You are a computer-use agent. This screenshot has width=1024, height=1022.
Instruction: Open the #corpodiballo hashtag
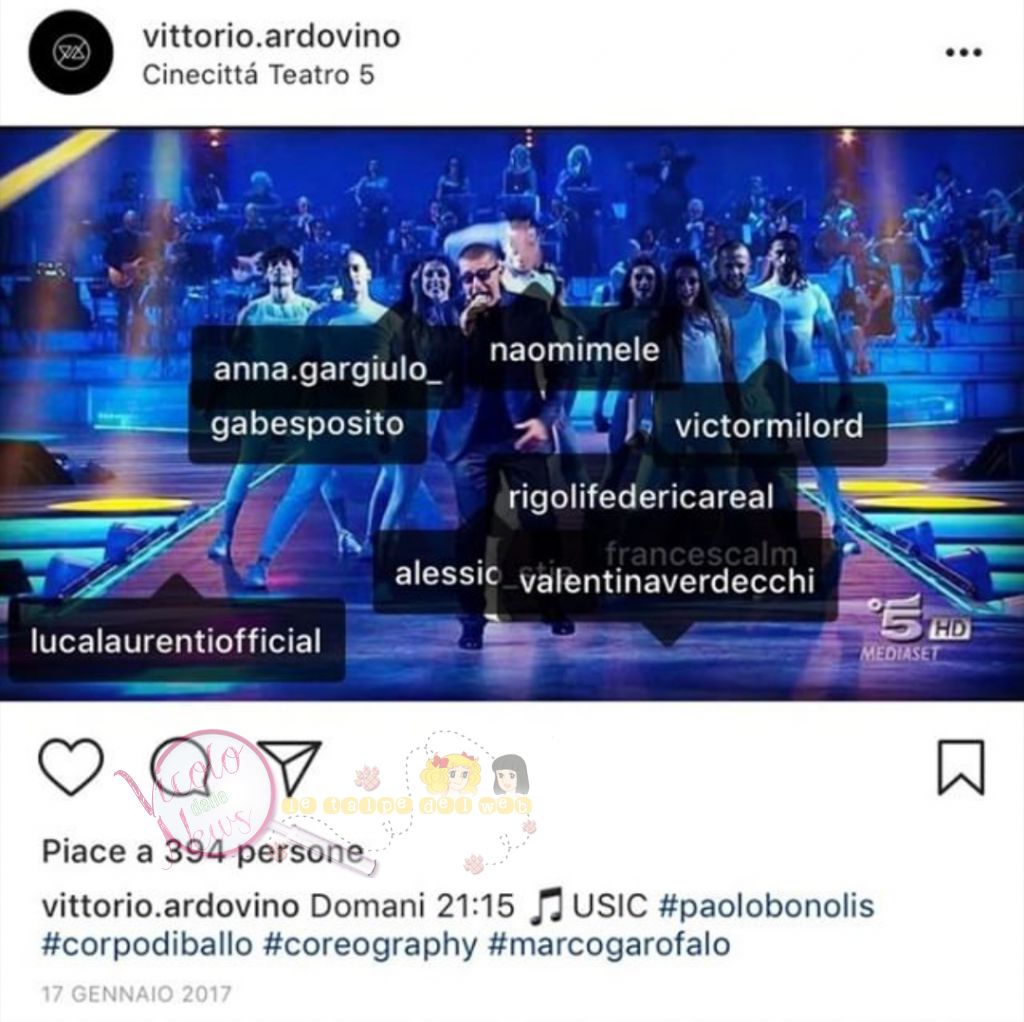point(147,945)
